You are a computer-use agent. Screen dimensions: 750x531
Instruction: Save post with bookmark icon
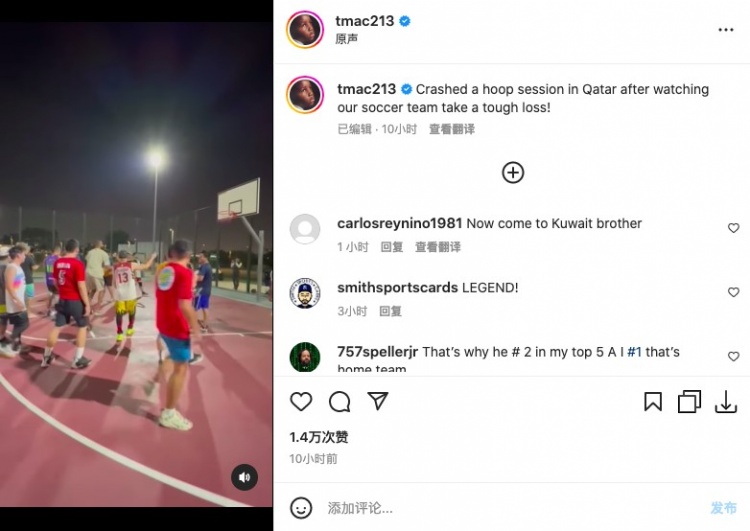[653, 401]
